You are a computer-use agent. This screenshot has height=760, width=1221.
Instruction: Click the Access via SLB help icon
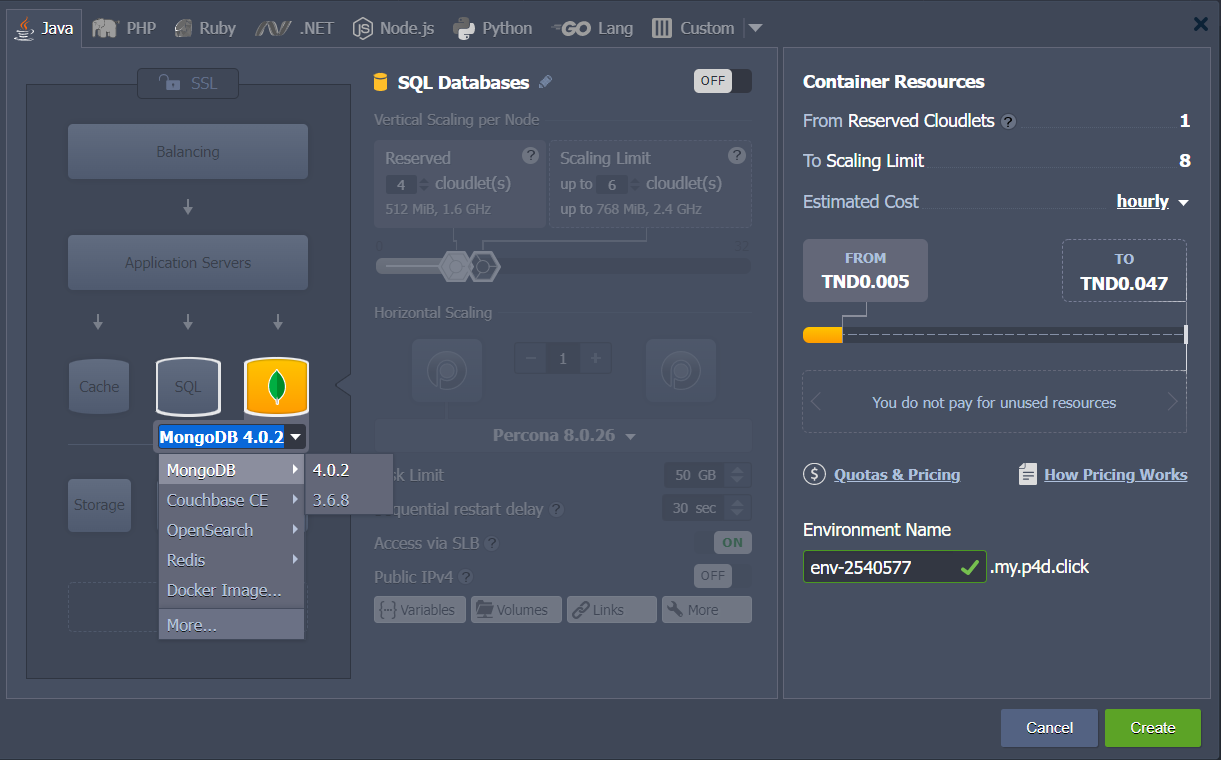pos(492,543)
